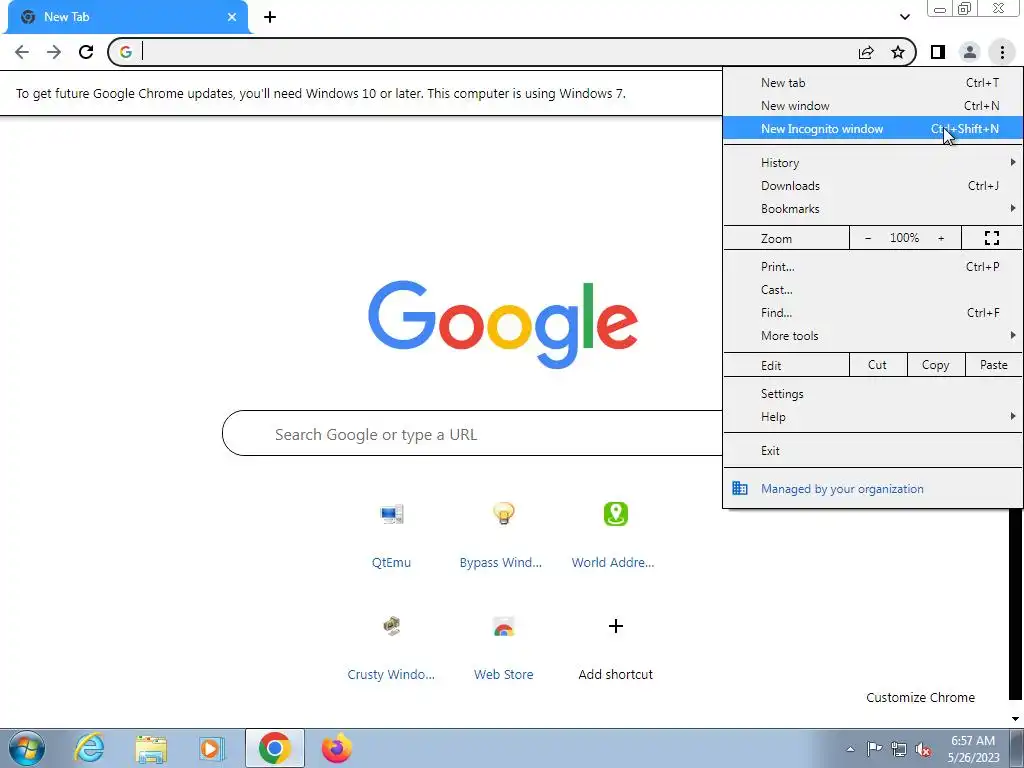Show hidden tray icons arrow

850,749
